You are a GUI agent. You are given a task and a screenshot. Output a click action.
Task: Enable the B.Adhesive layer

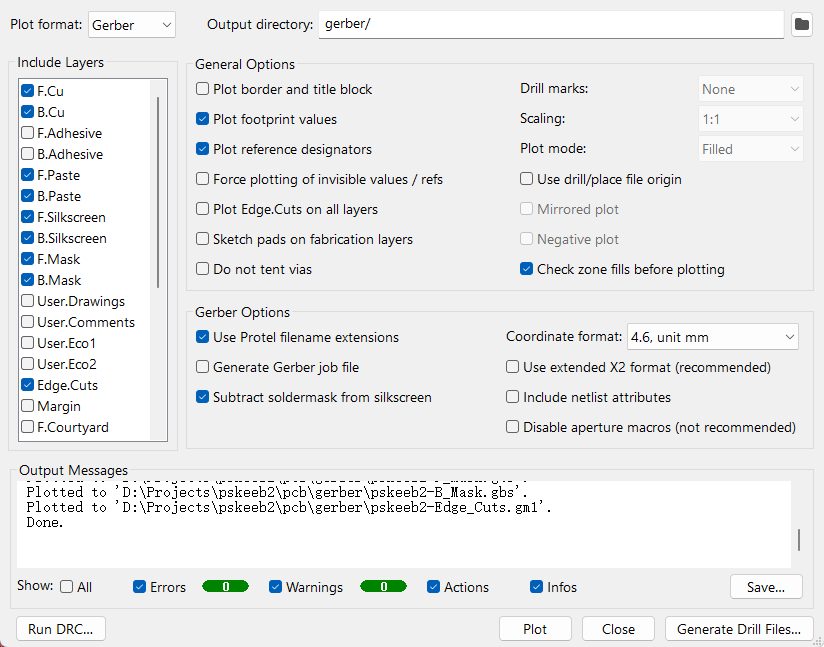tap(28, 154)
